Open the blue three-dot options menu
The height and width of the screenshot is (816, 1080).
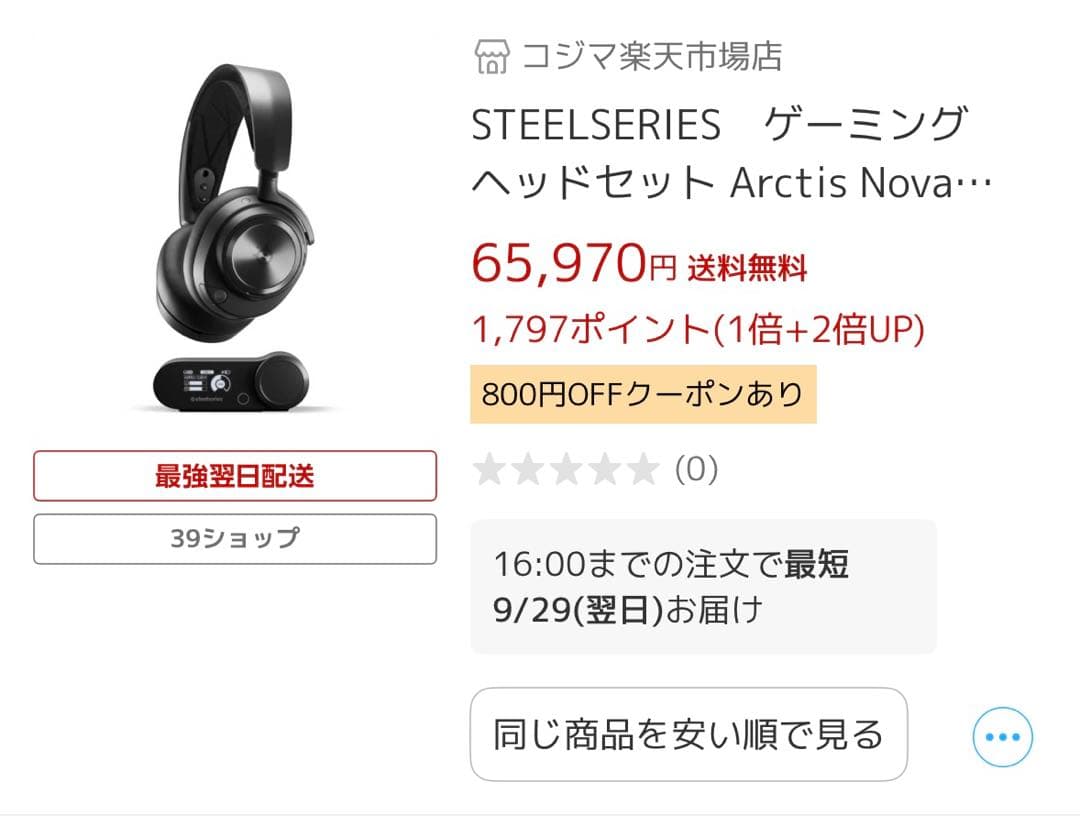click(x=1003, y=735)
